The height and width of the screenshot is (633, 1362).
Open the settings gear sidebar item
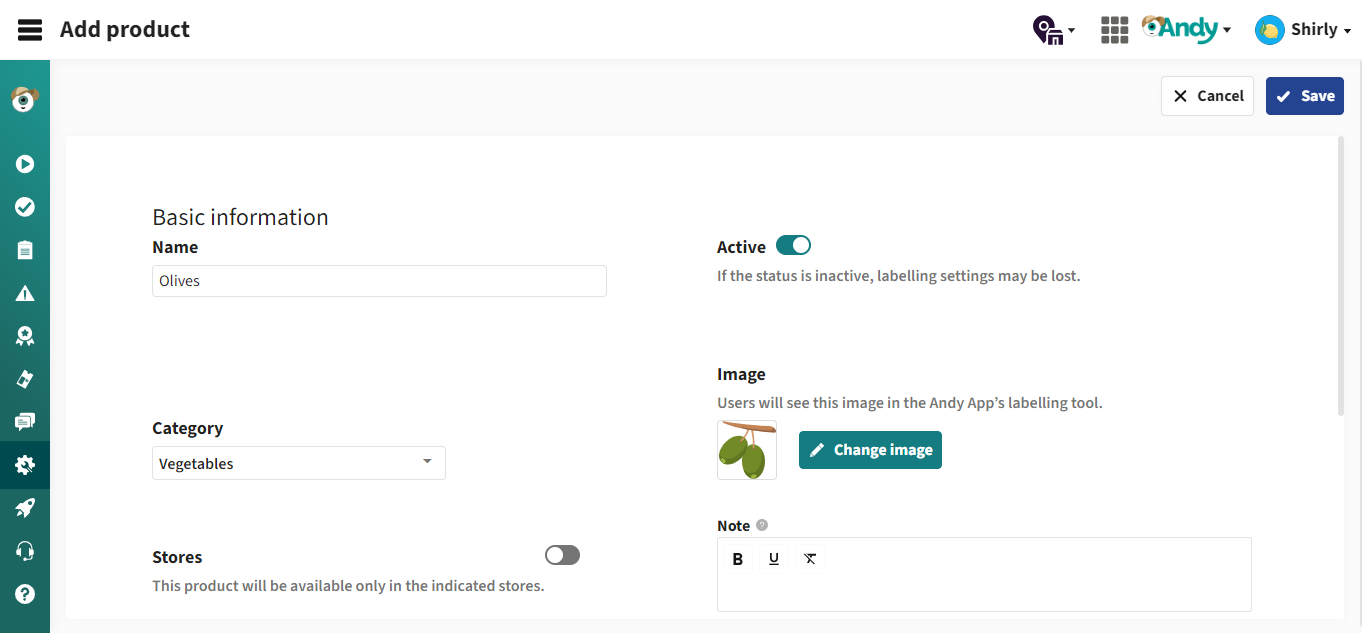pos(25,465)
